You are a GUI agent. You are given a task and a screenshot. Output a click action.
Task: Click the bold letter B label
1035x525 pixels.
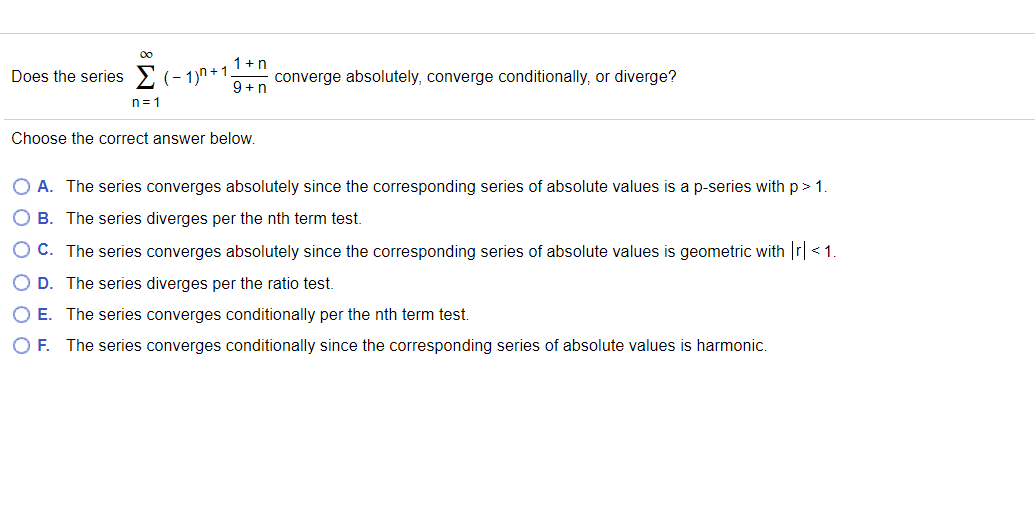coord(45,218)
